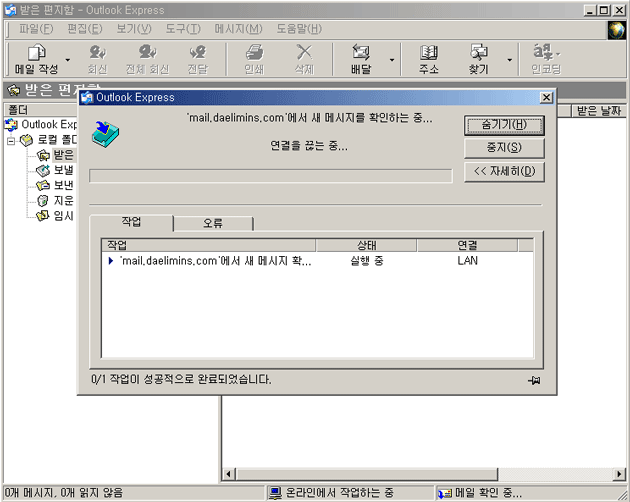This screenshot has height=502, width=630.
Task: Click the 전체 회신 (reply all) icon
Action: click(147, 59)
